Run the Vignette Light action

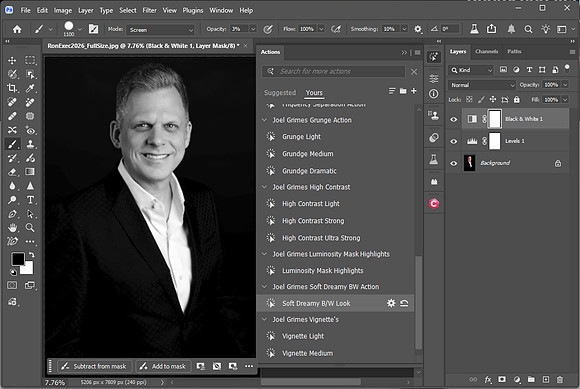(x=303, y=336)
